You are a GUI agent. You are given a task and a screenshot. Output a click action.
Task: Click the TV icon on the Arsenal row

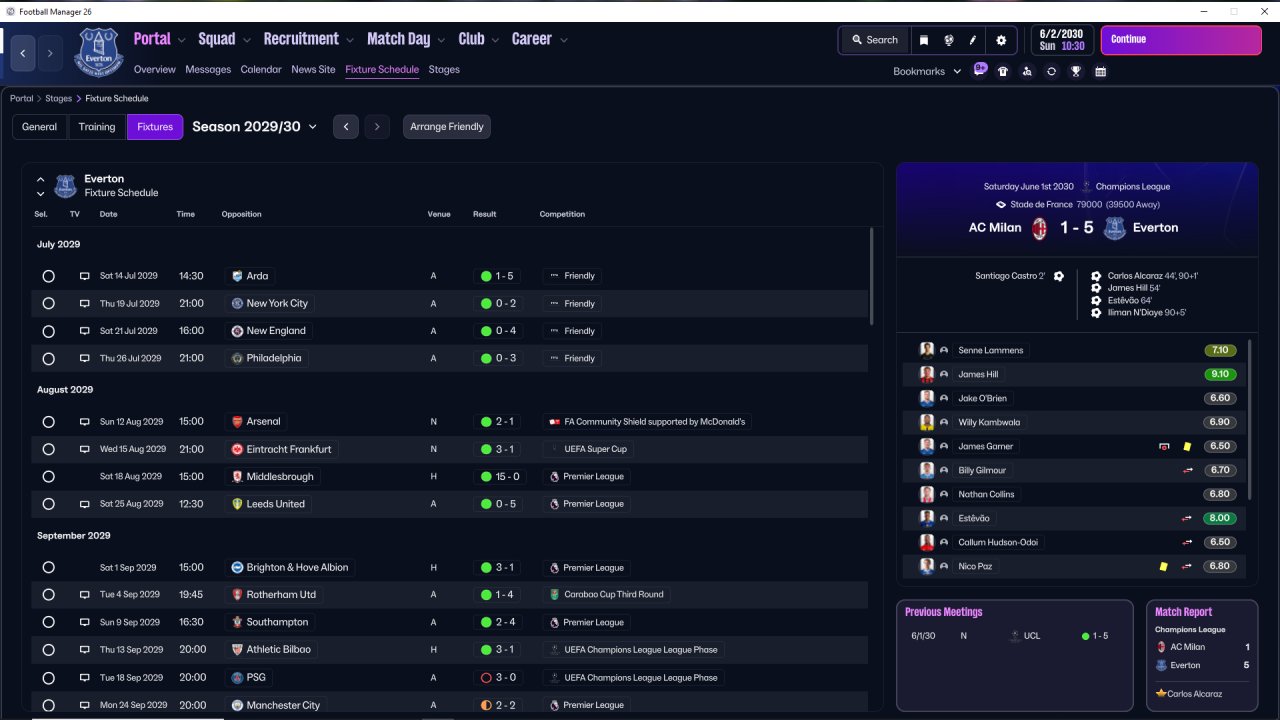coord(85,422)
